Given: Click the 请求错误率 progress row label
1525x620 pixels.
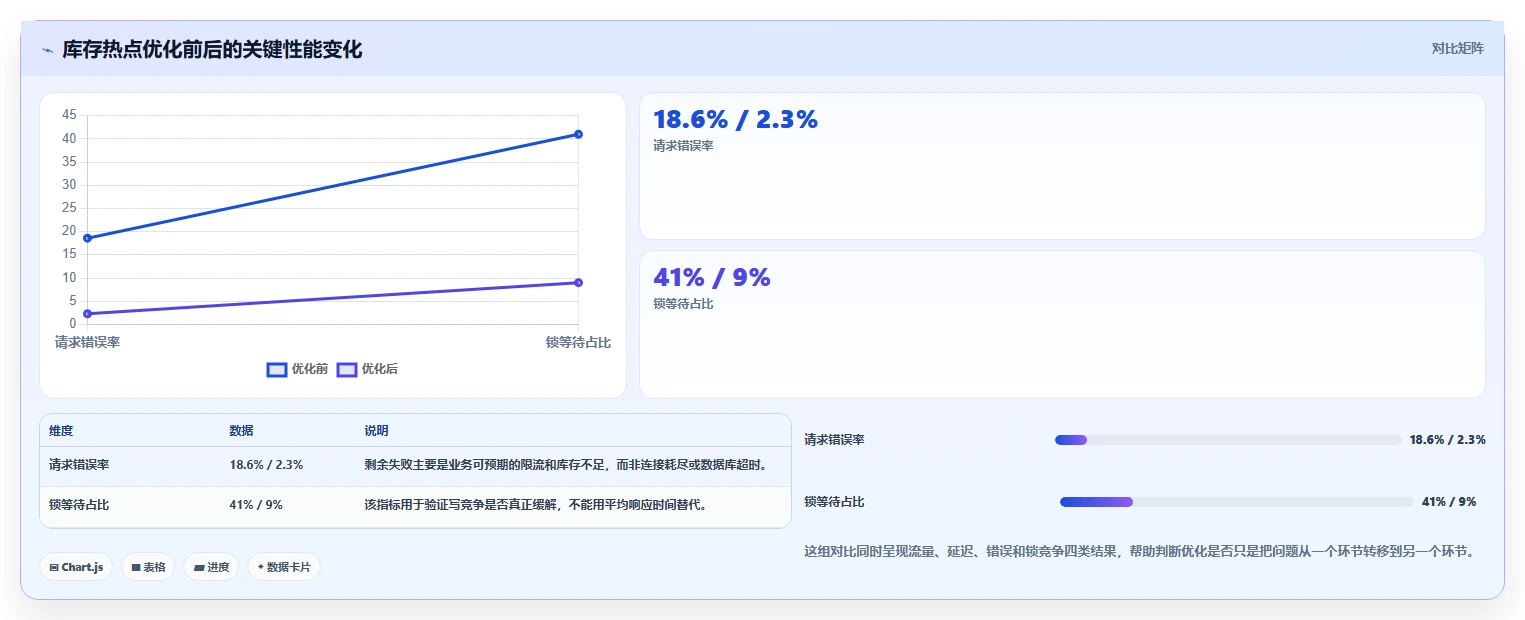Looking at the screenshot, I should coord(834,440).
